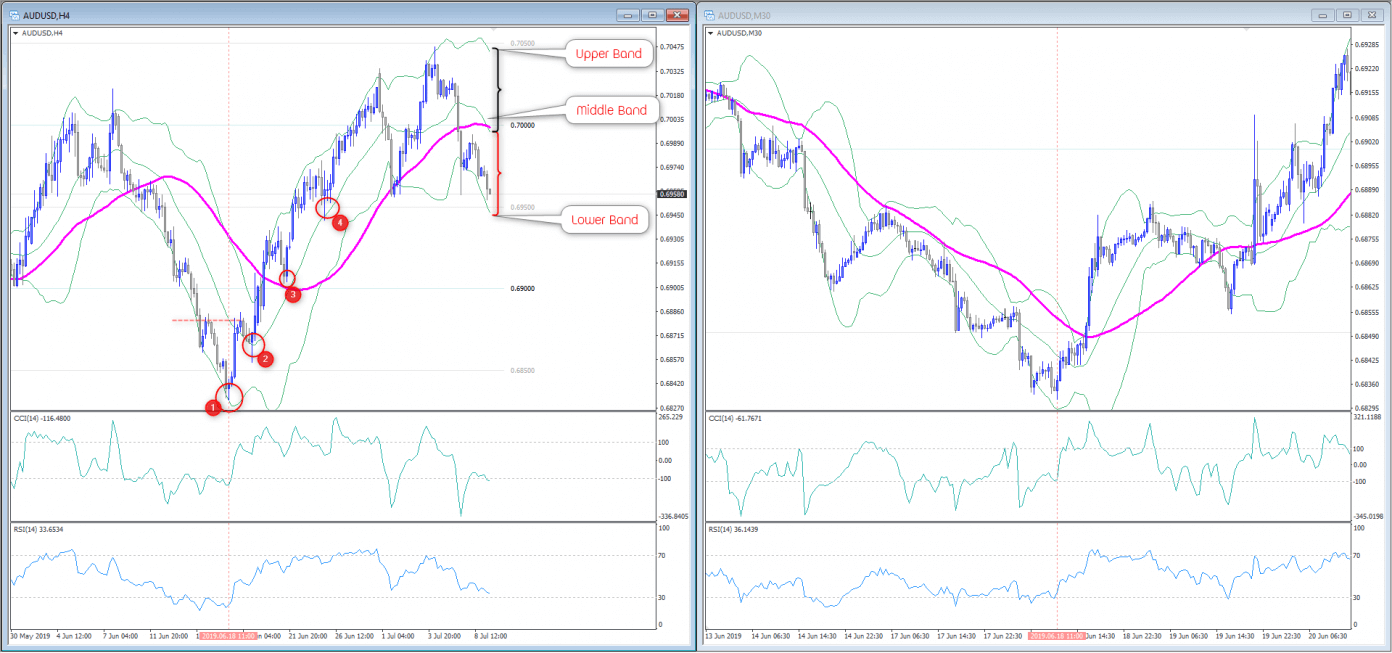Expand the AUDUSD,H4 chart label dropdown arrow
The width and height of the screenshot is (1392, 653).
coord(16,33)
